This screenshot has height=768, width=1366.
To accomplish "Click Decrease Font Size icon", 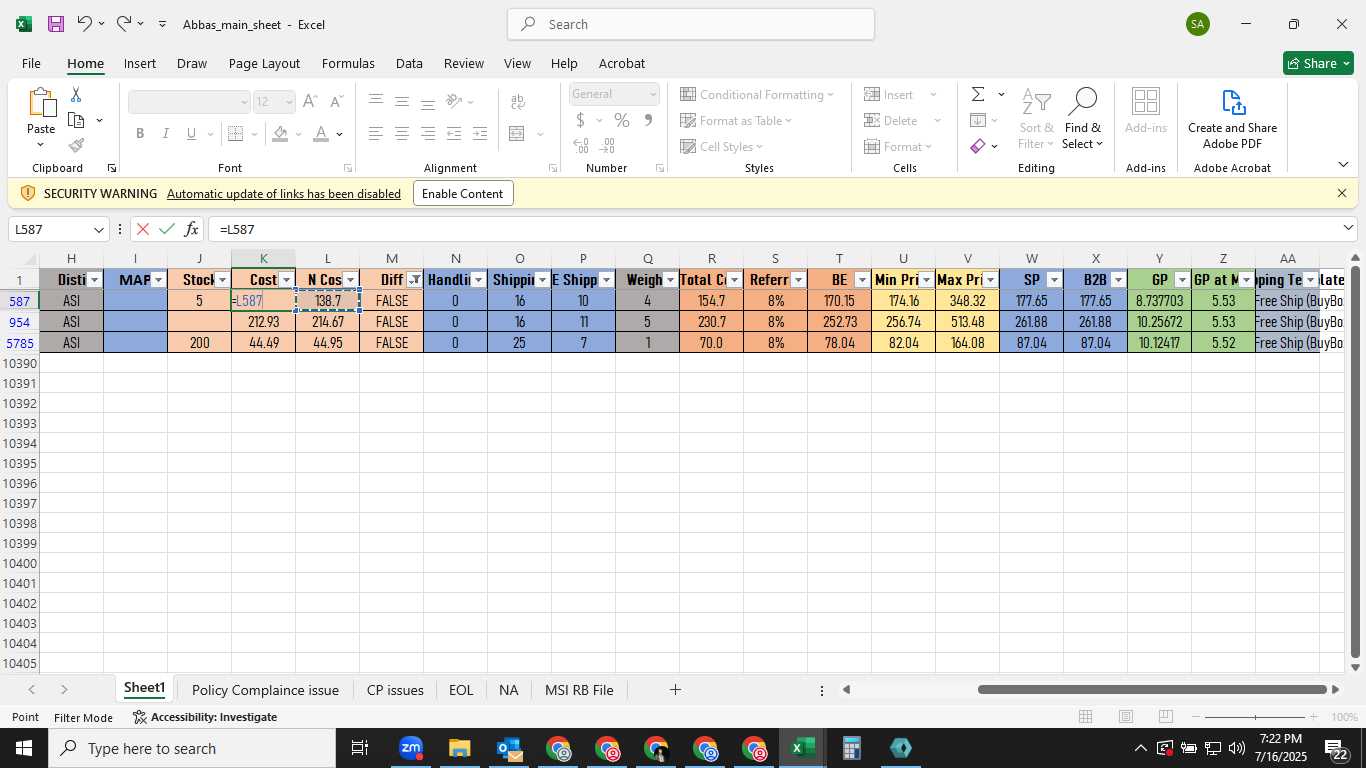I will 336,101.
